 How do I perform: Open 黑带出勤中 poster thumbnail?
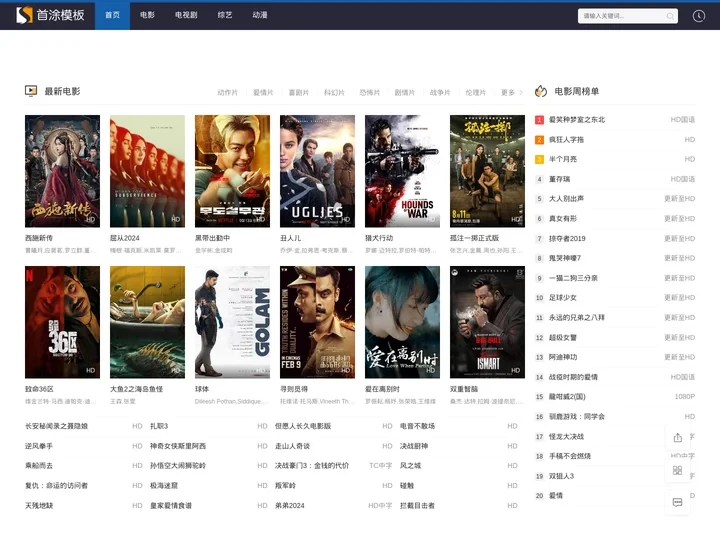point(232,171)
